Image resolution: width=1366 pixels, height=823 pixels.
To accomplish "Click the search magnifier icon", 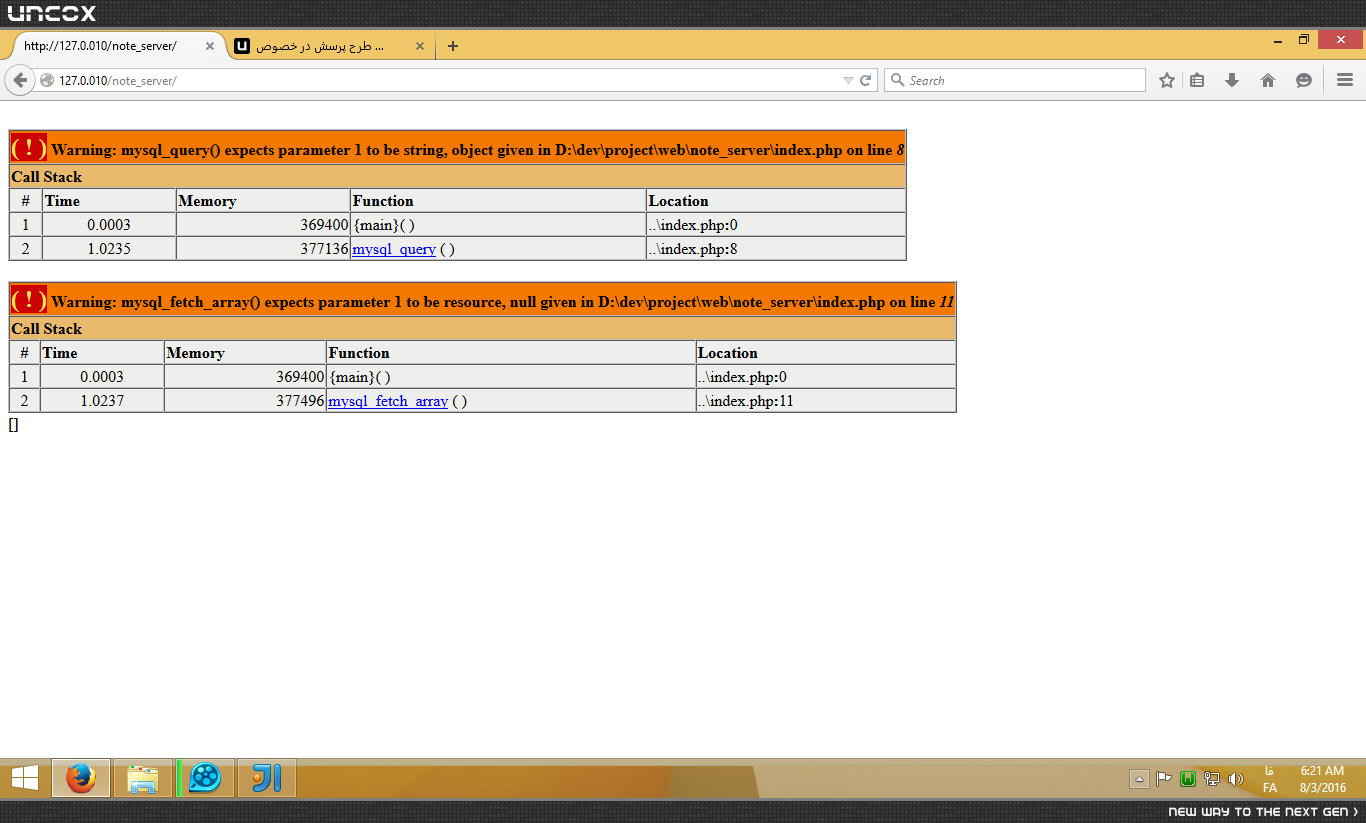I will [897, 80].
